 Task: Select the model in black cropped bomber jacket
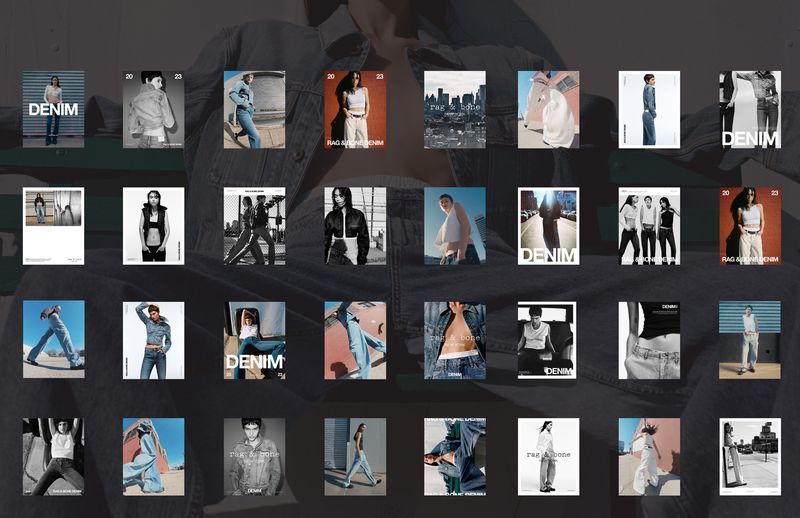355,226
